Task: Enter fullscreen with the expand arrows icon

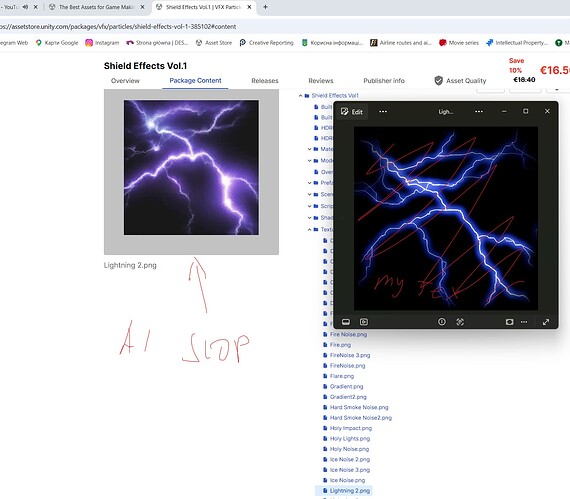Action: click(546, 322)
